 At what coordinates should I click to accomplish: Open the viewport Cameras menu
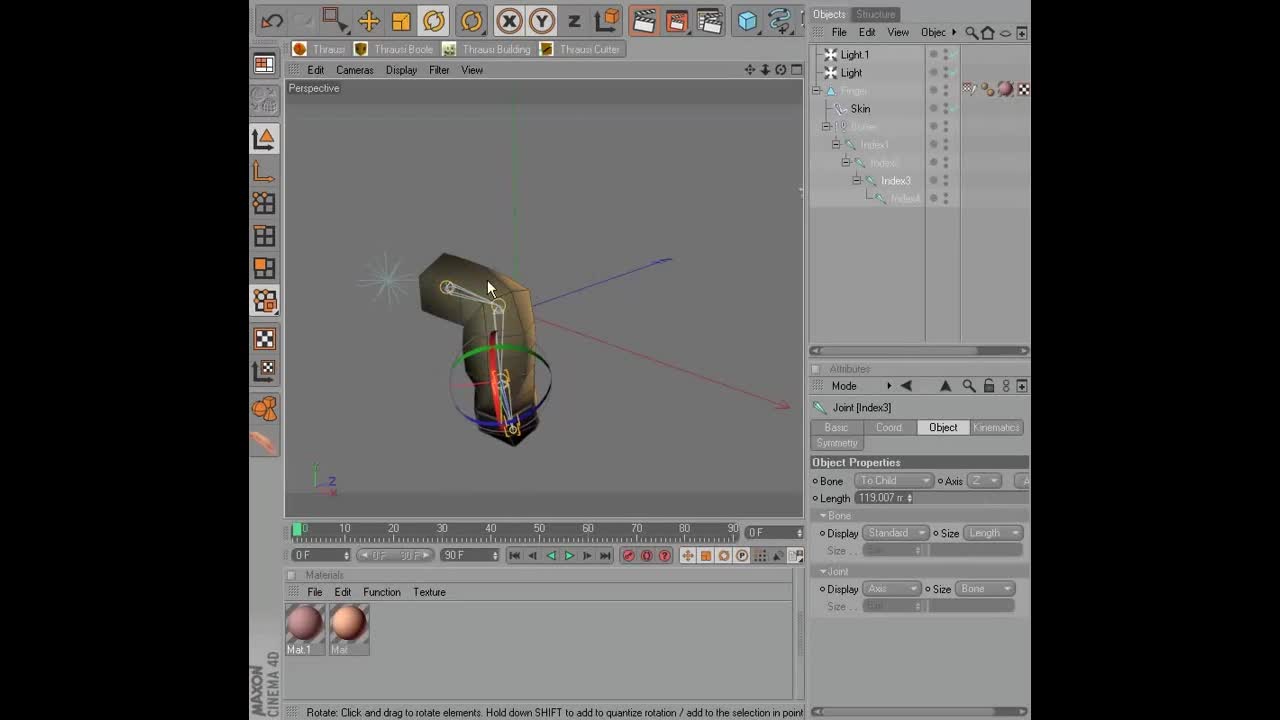tap(354, 70)
